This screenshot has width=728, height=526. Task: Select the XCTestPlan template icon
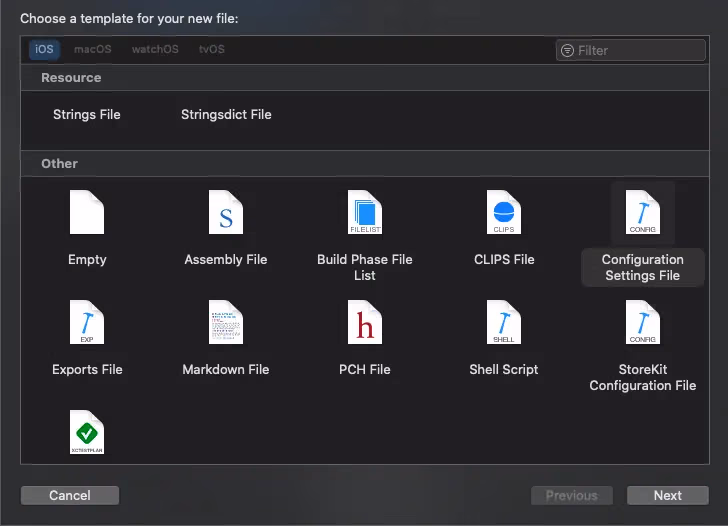(x=87, y=432)
